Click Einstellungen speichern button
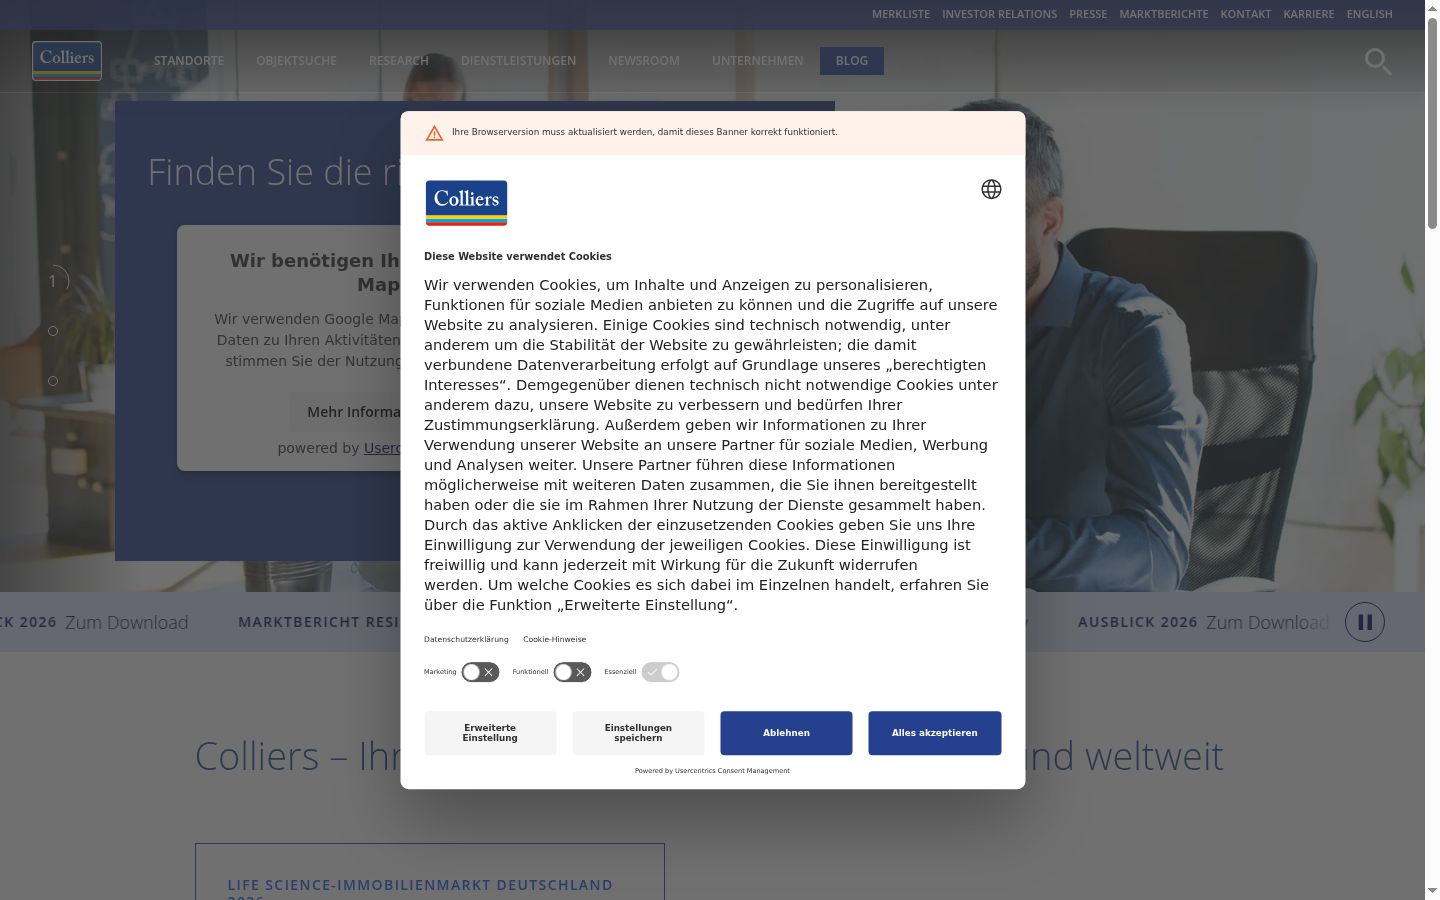This screenshot has width=1440, height=900. (x=638, y=733)
